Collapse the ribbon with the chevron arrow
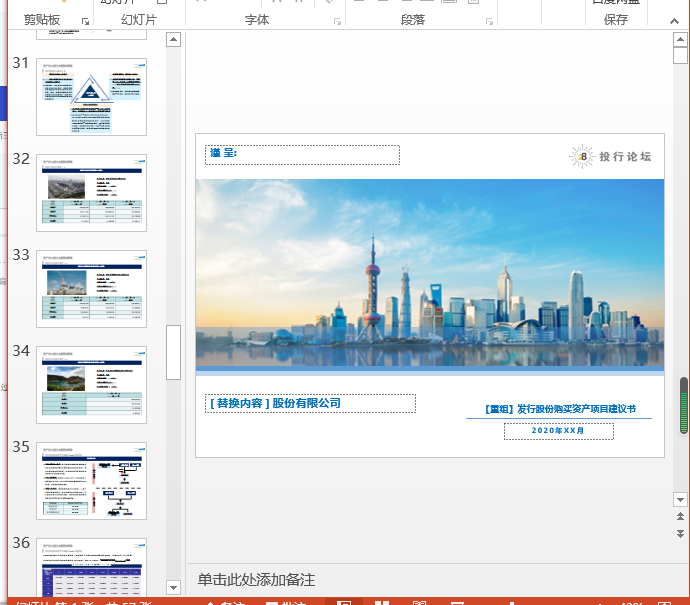The image size is (690, 605). point(674,21)
